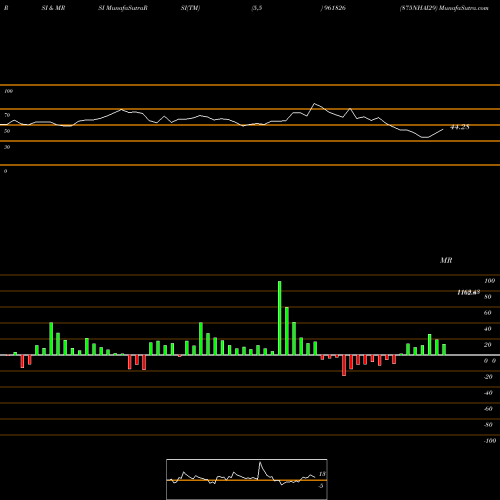The image size is (500, 500).
Task: Click the -20 label on MR right axis
Action: (488, 377)
